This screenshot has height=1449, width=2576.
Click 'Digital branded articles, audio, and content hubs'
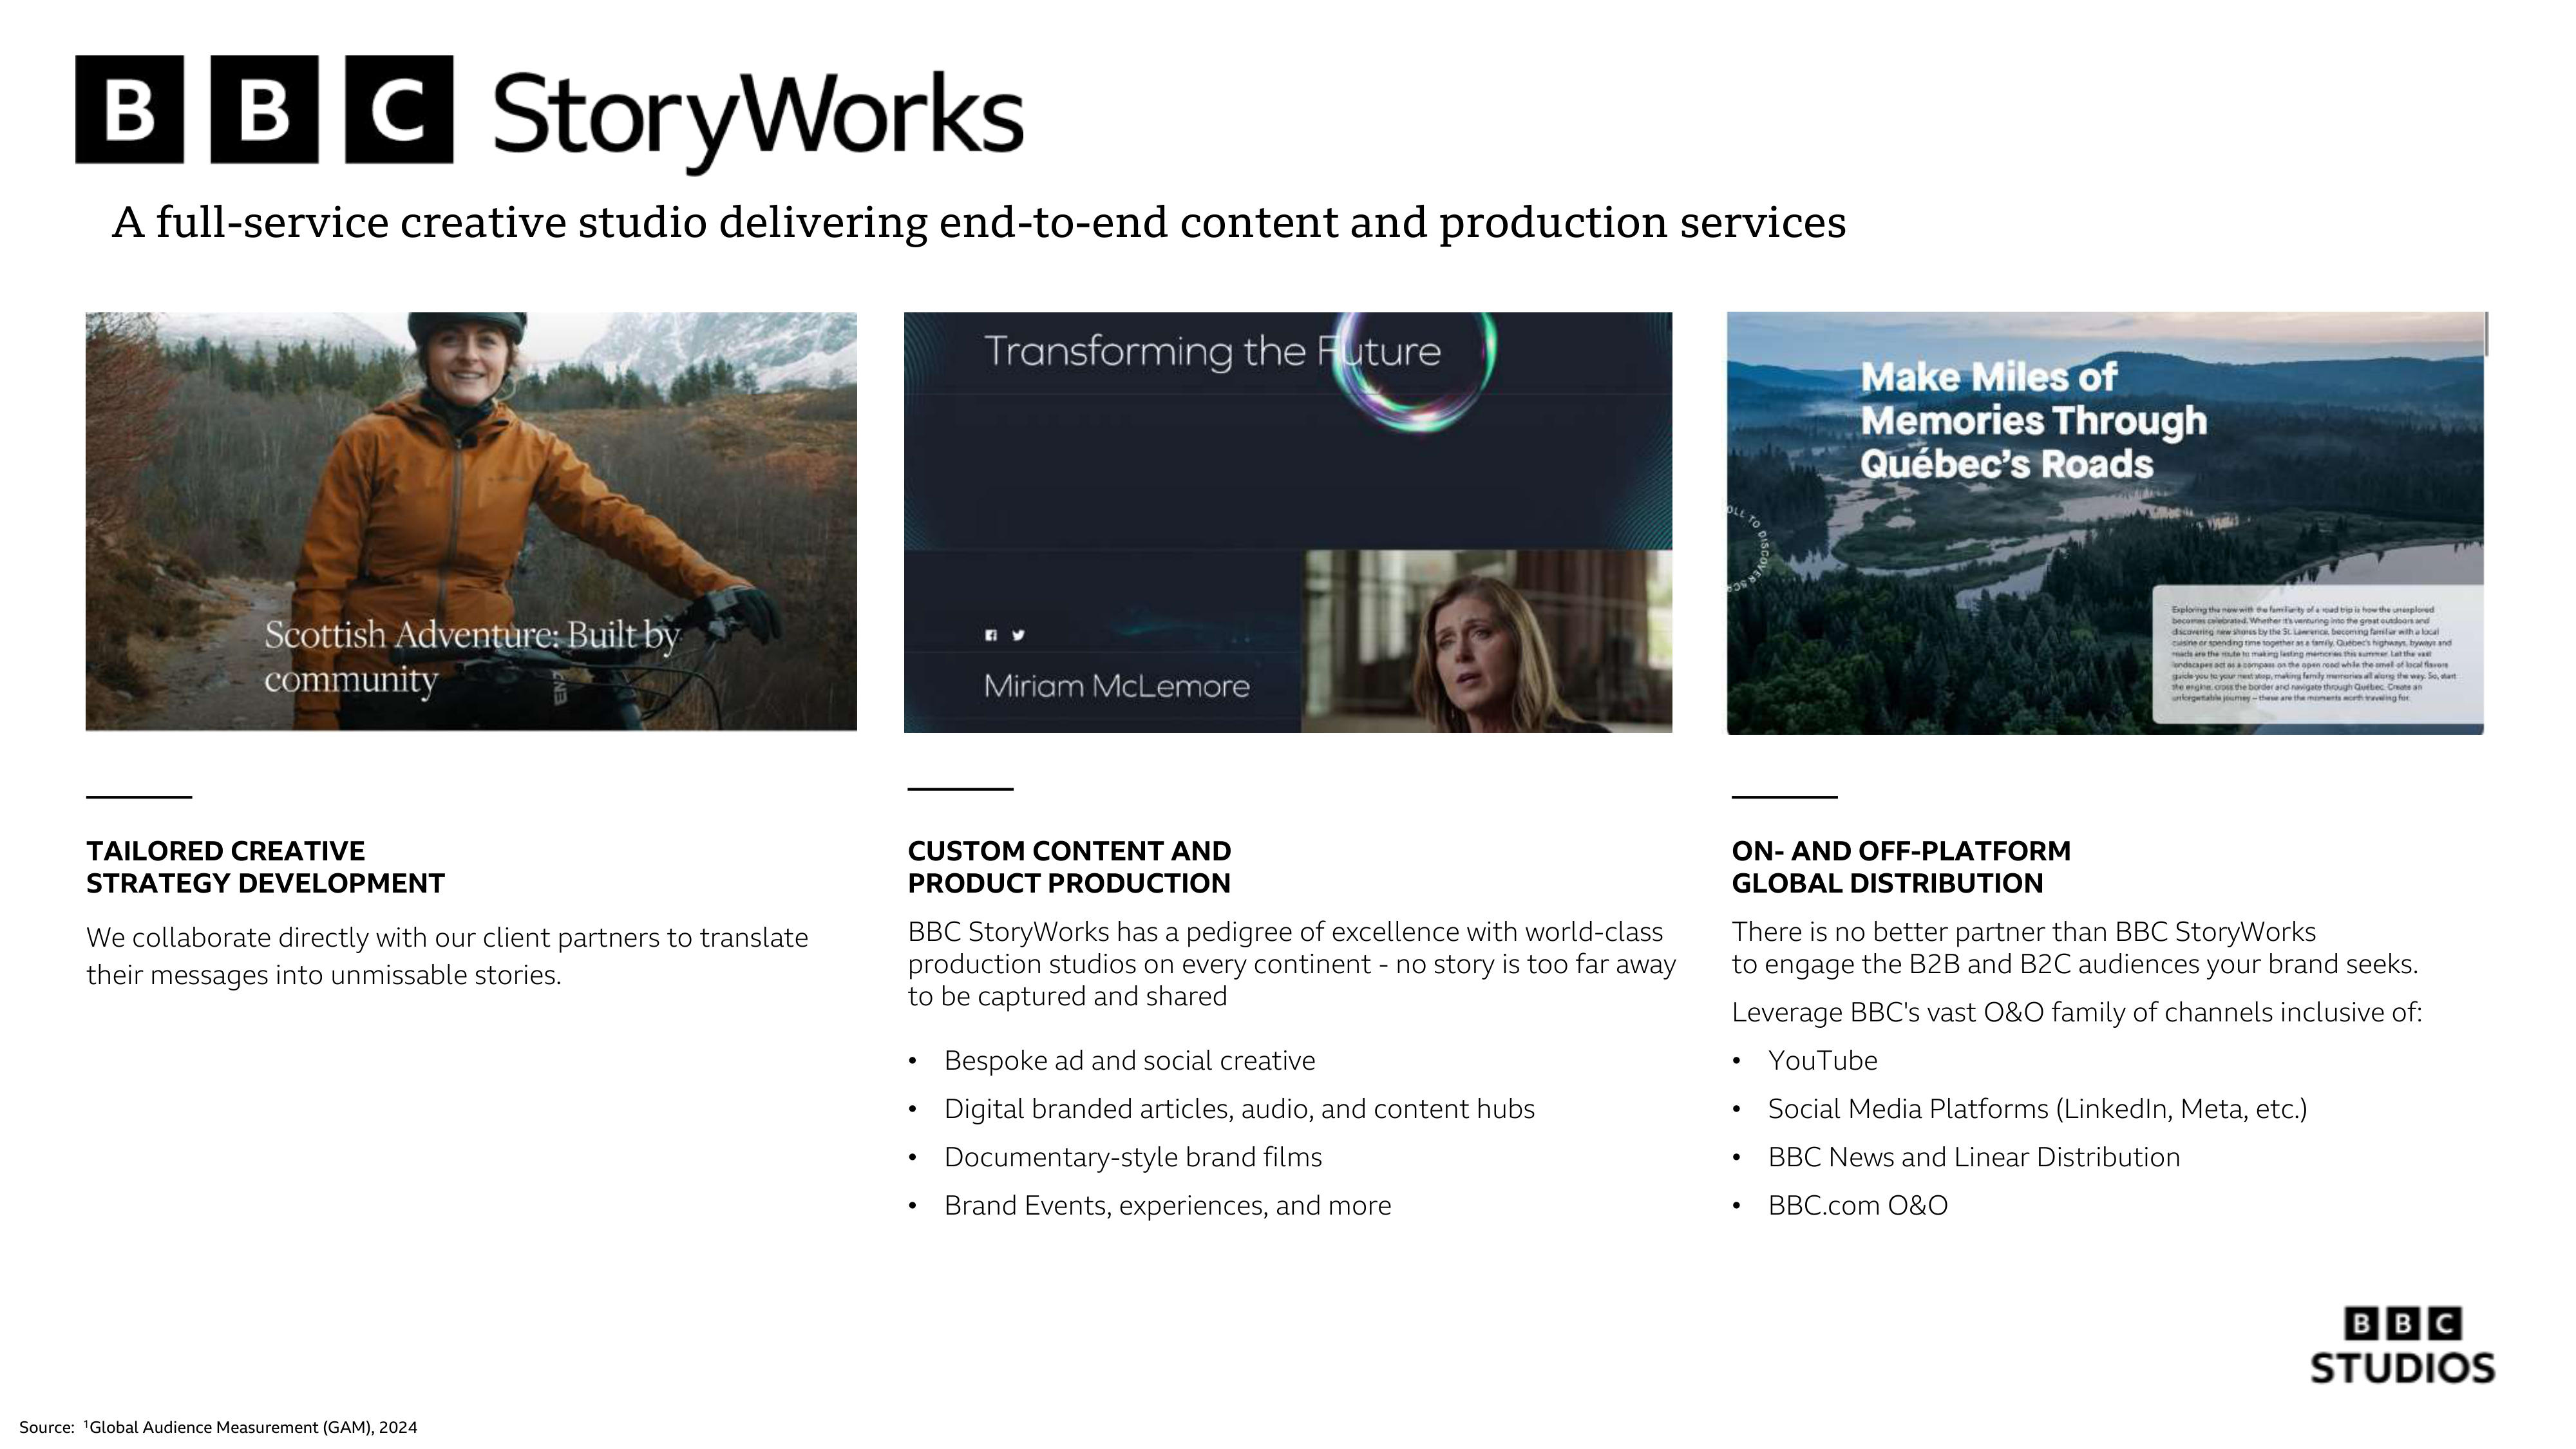point(1239,1109)
